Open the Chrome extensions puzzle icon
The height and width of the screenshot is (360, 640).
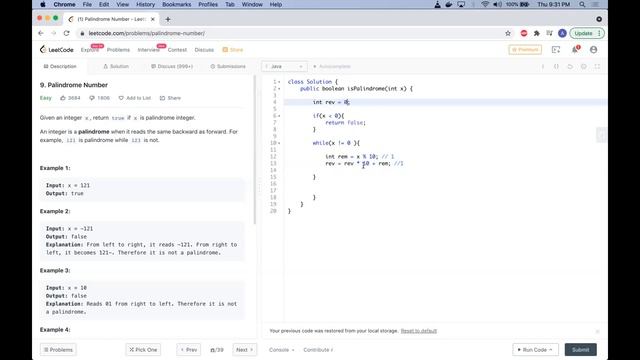(x=537, y=33)
